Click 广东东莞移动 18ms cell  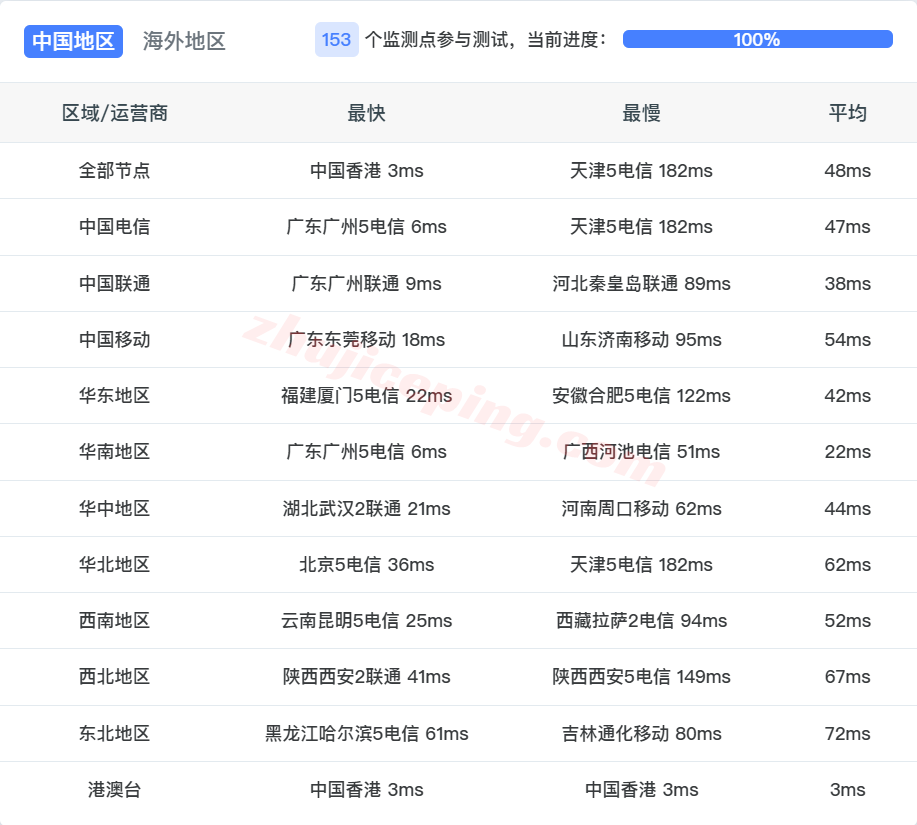pyautogui.click(x=367, y=339)
